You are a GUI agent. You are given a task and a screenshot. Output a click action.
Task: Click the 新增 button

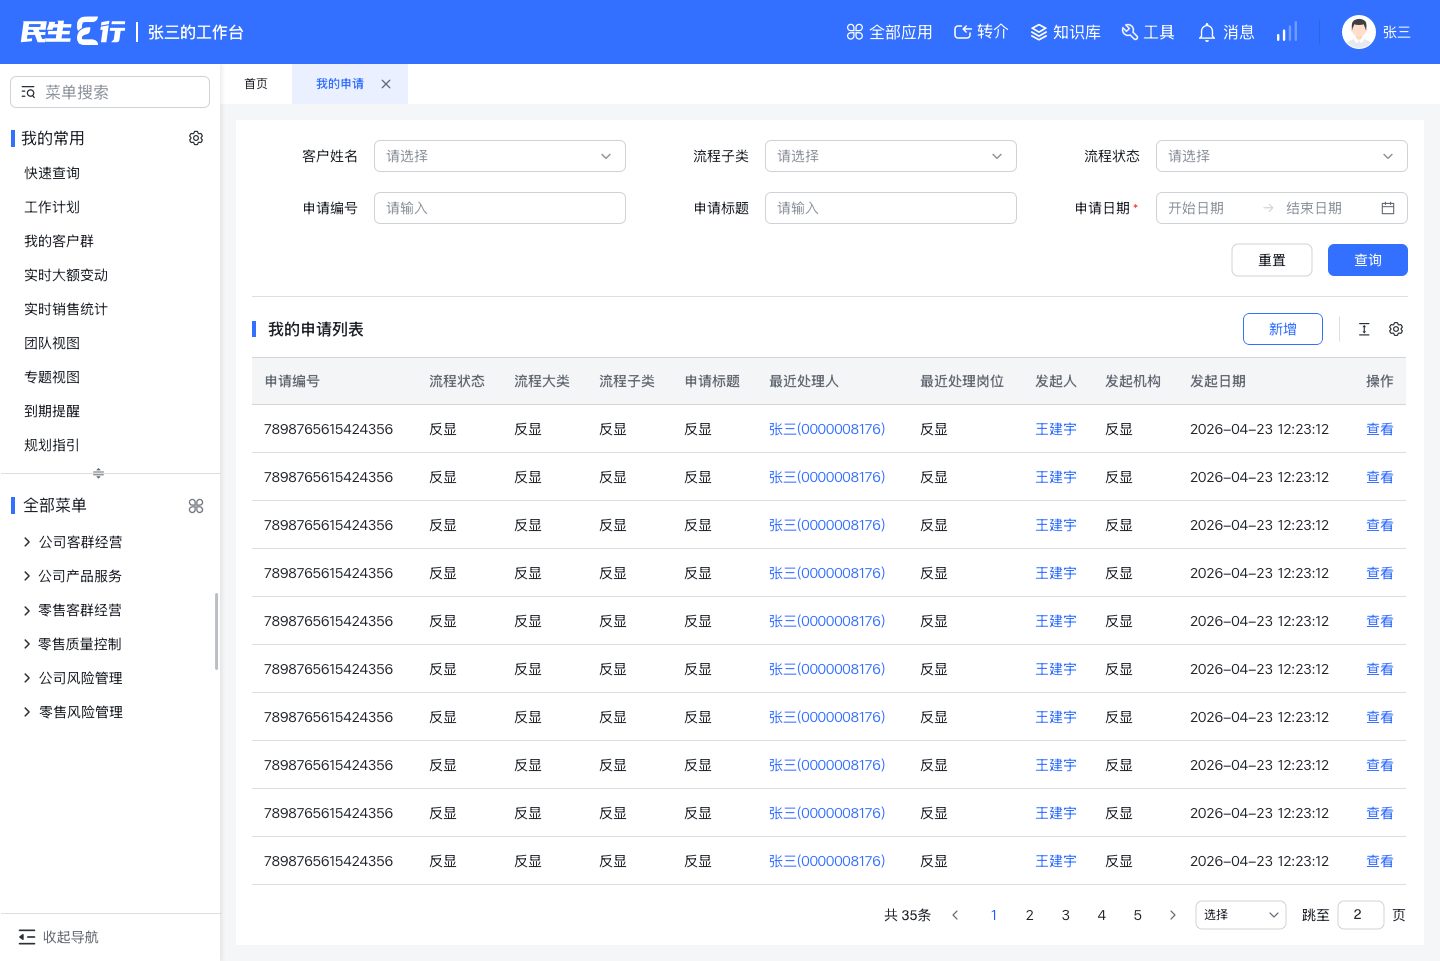(x=1283, y=329)
